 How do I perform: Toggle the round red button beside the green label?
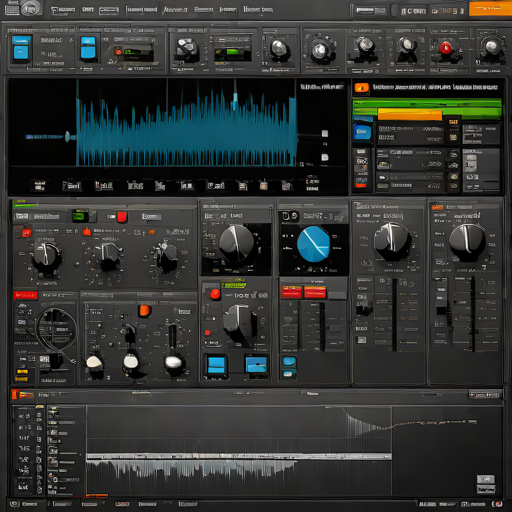[215, 294]
